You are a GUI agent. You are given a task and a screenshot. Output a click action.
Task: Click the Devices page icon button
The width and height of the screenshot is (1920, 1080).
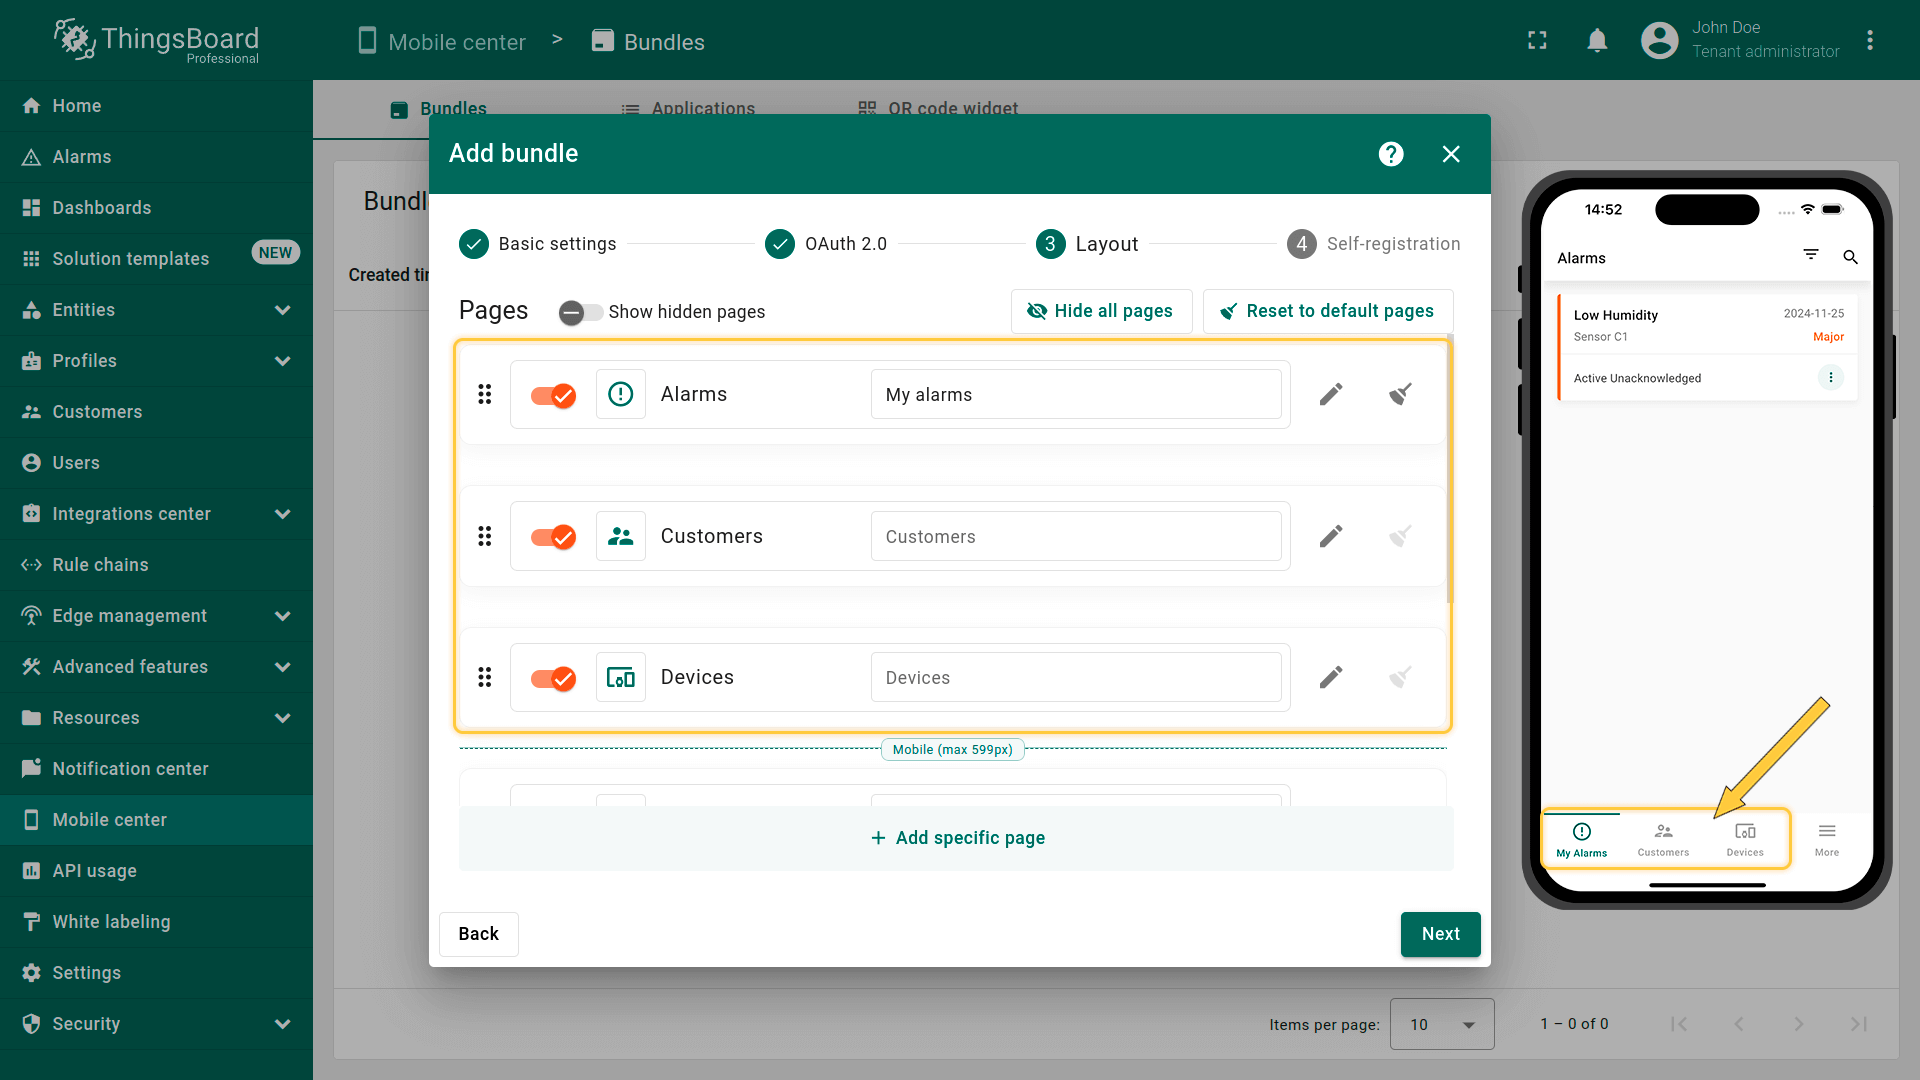coord(620,678)
